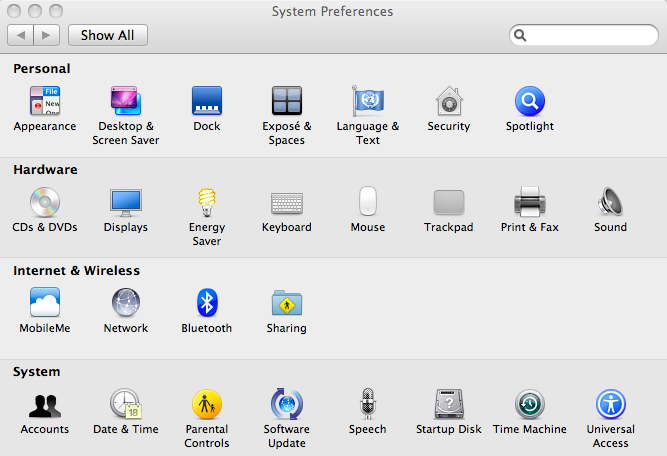Click the red close window button

(x=14, y=11)
